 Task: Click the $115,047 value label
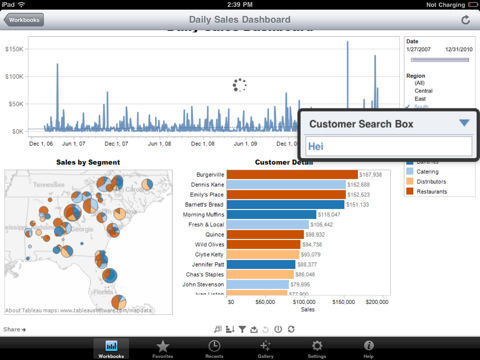coord(329,215)
